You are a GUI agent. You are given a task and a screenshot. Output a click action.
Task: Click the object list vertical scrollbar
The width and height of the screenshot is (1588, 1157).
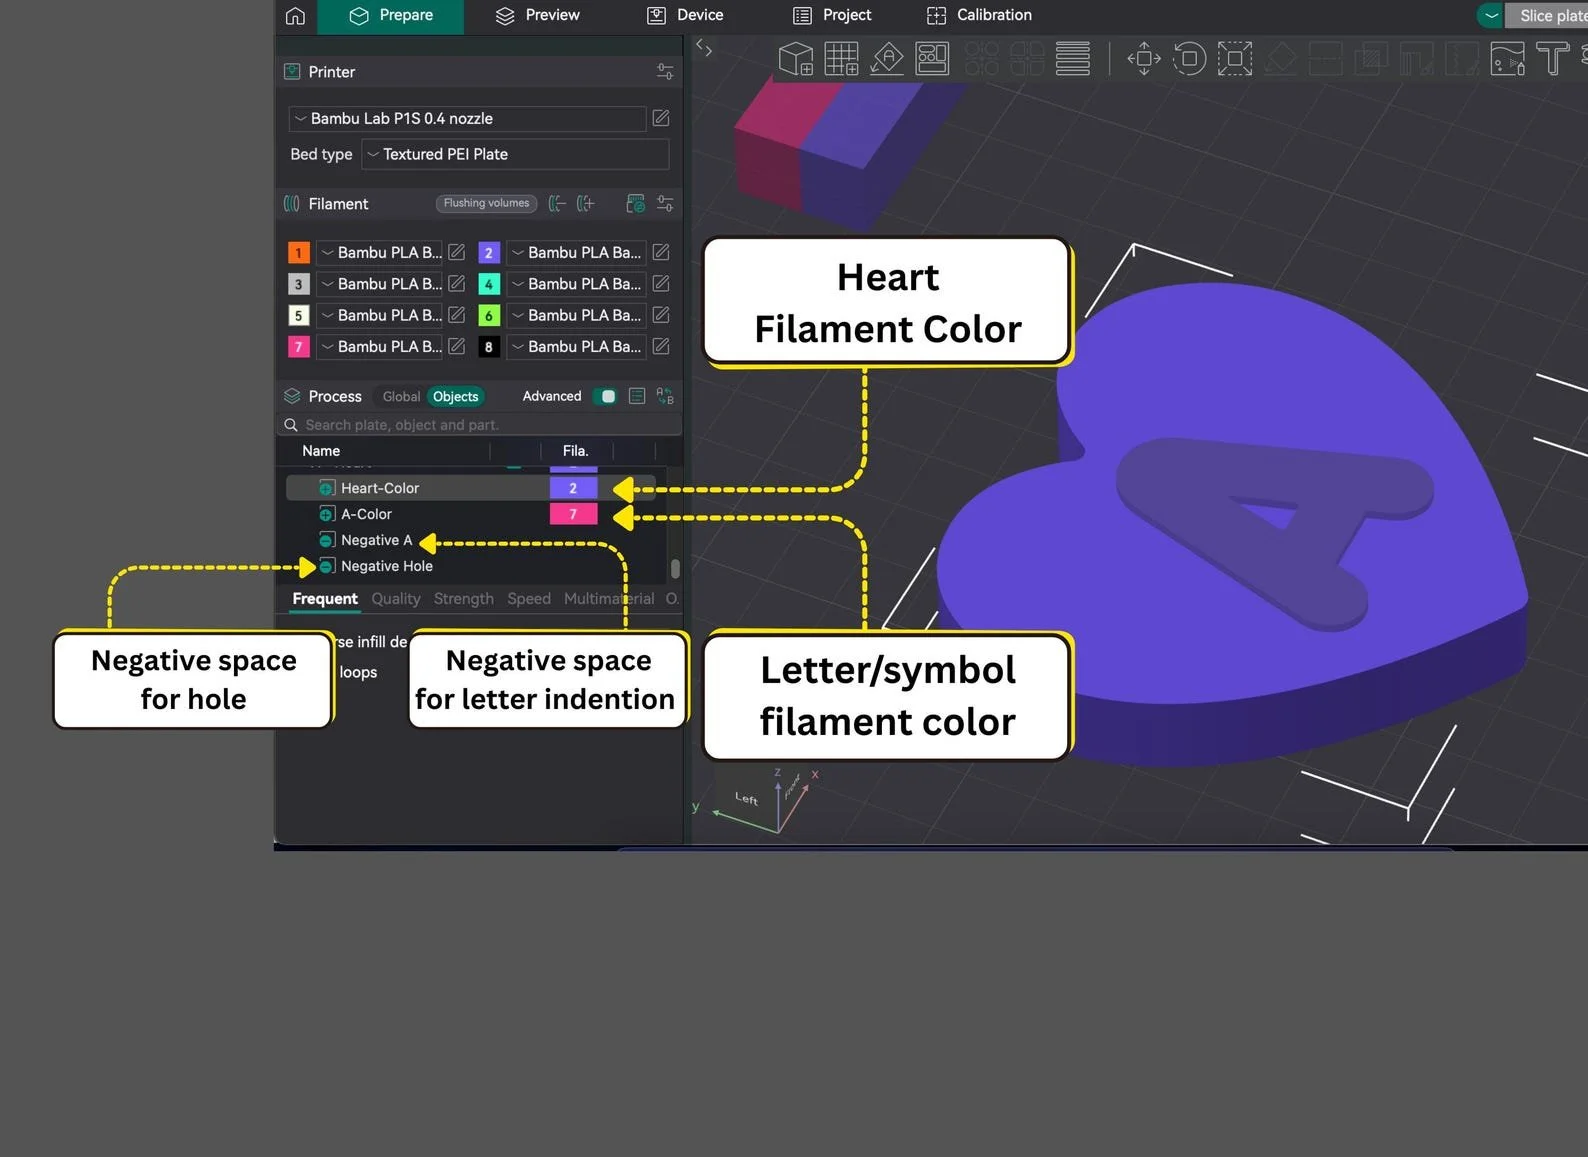(x=675, y=568)
